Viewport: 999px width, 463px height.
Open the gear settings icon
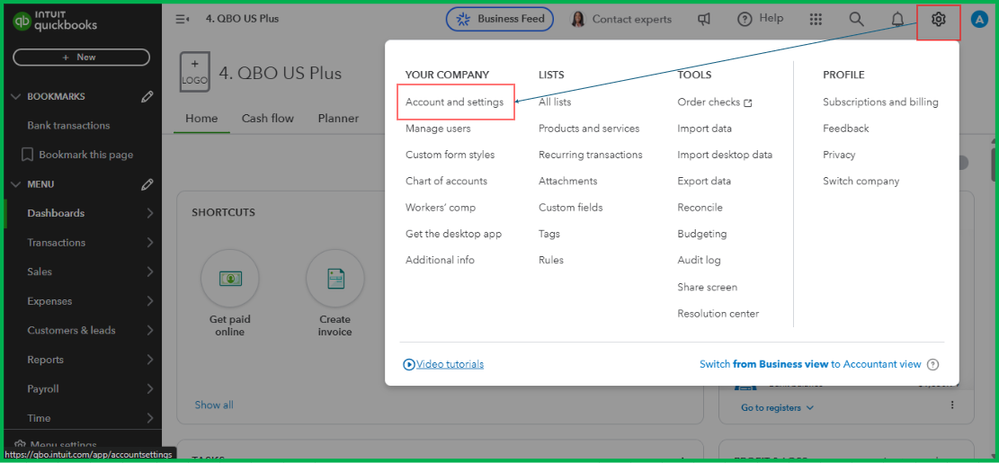tap(938, 20)
